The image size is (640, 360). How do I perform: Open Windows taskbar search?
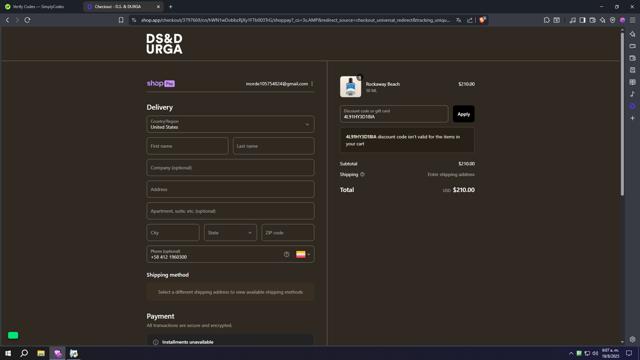pos(24,353)
